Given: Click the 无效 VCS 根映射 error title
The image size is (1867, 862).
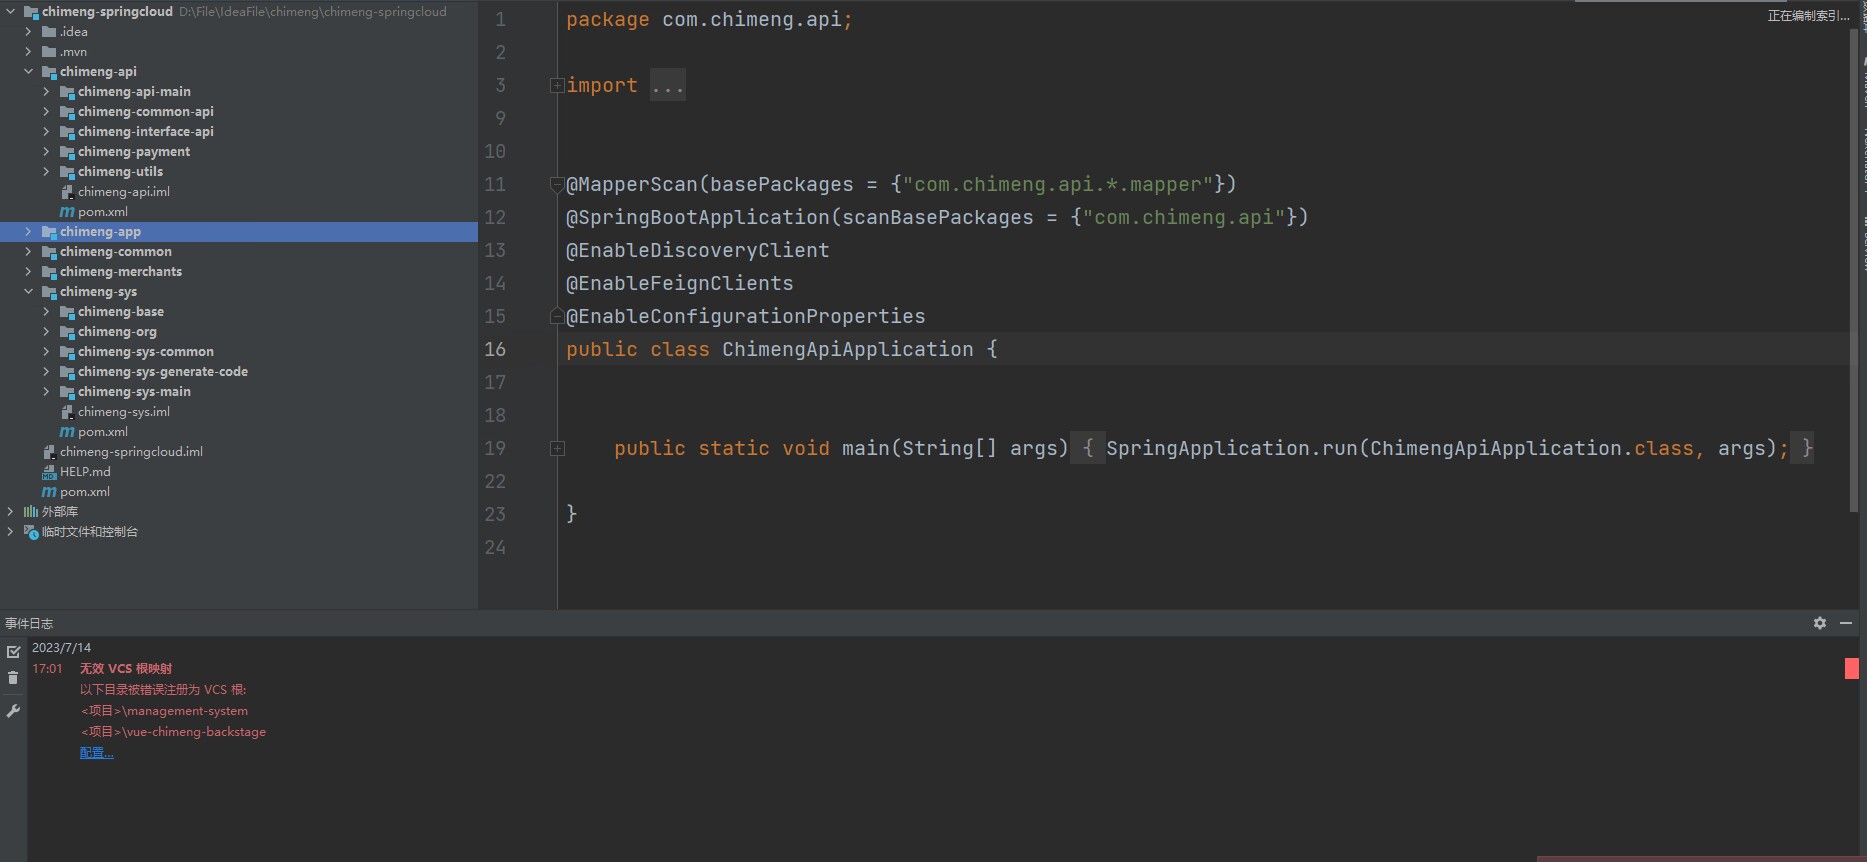Looking at the screenshot, I should click(x=126, y=668).
